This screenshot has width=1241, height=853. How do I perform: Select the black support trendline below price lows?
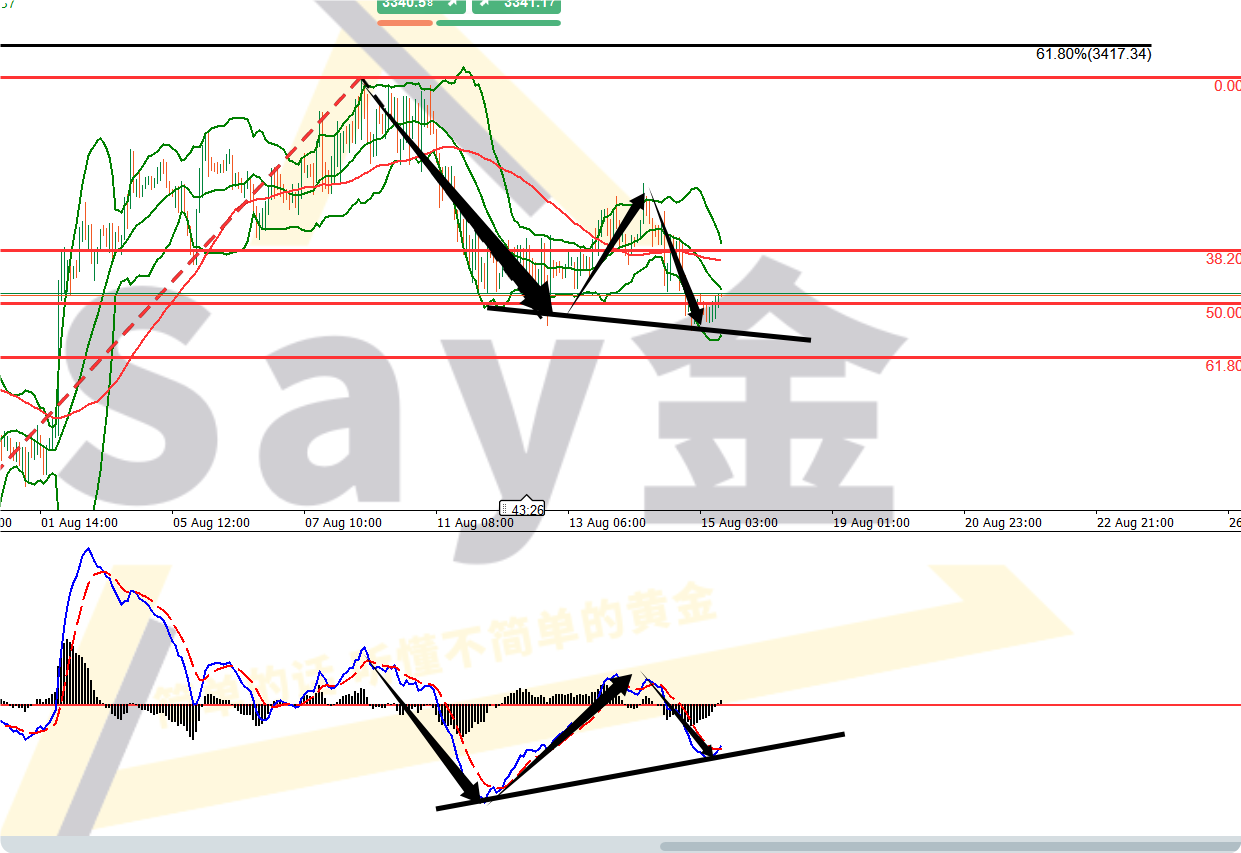pyautogui.click(x=648, y=324)
